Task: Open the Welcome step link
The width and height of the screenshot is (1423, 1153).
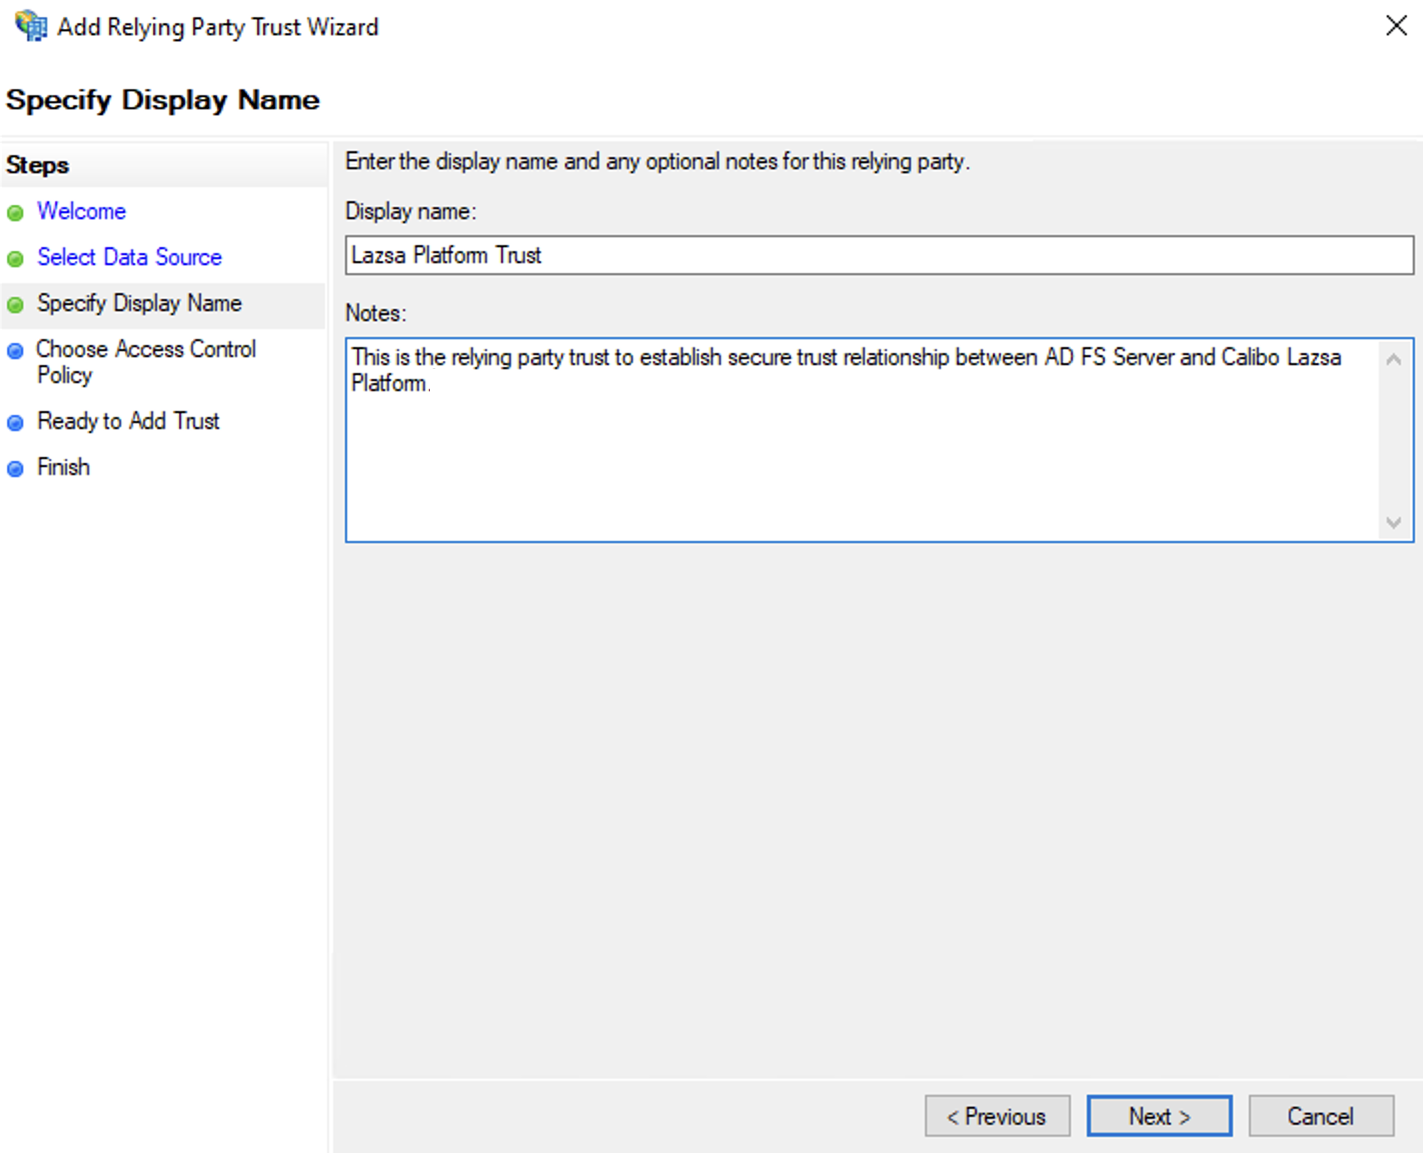Action: [x=81, y=211]
